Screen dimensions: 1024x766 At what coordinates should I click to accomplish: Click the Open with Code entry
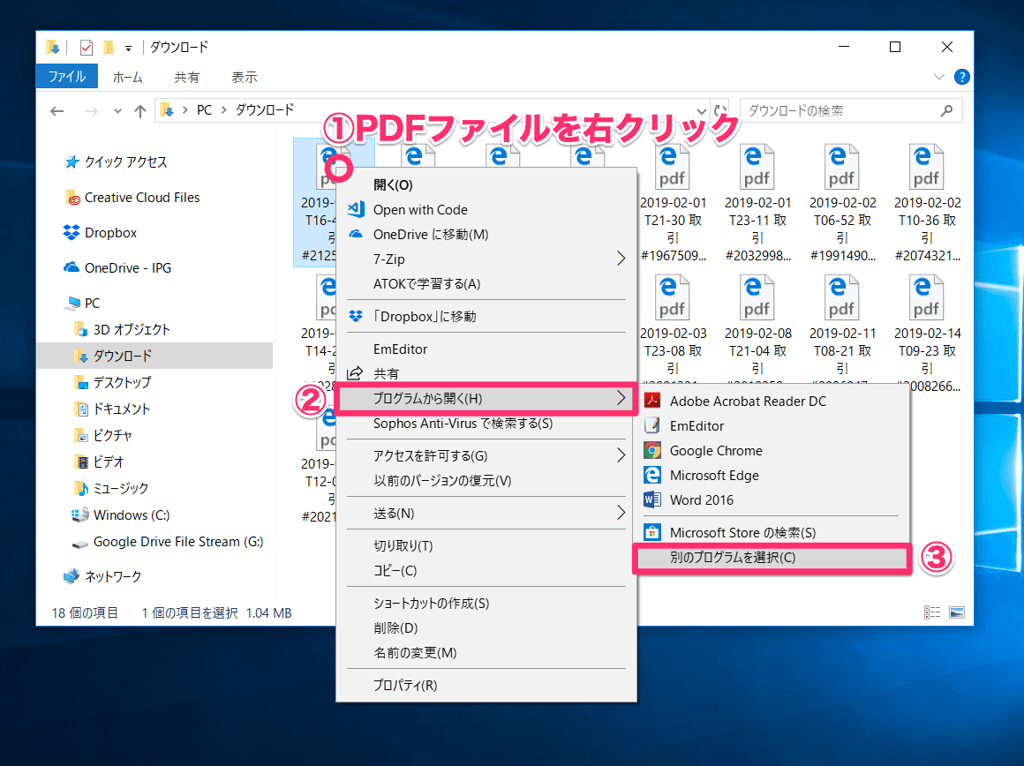(420, 210)
